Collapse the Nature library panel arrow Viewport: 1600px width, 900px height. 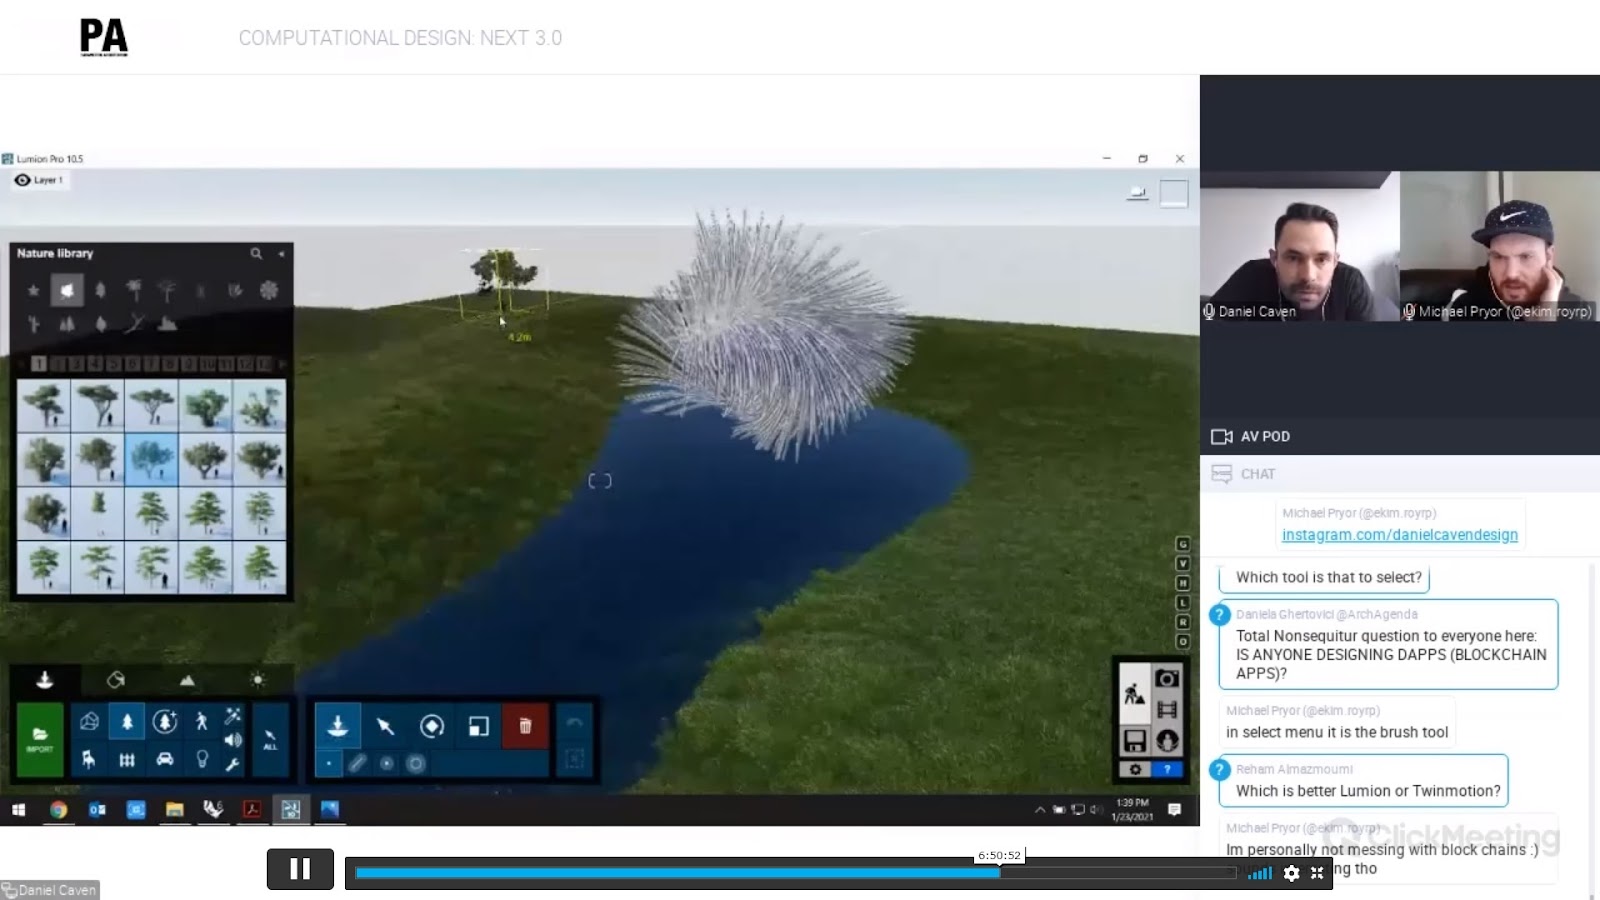(x=281, y=254)
